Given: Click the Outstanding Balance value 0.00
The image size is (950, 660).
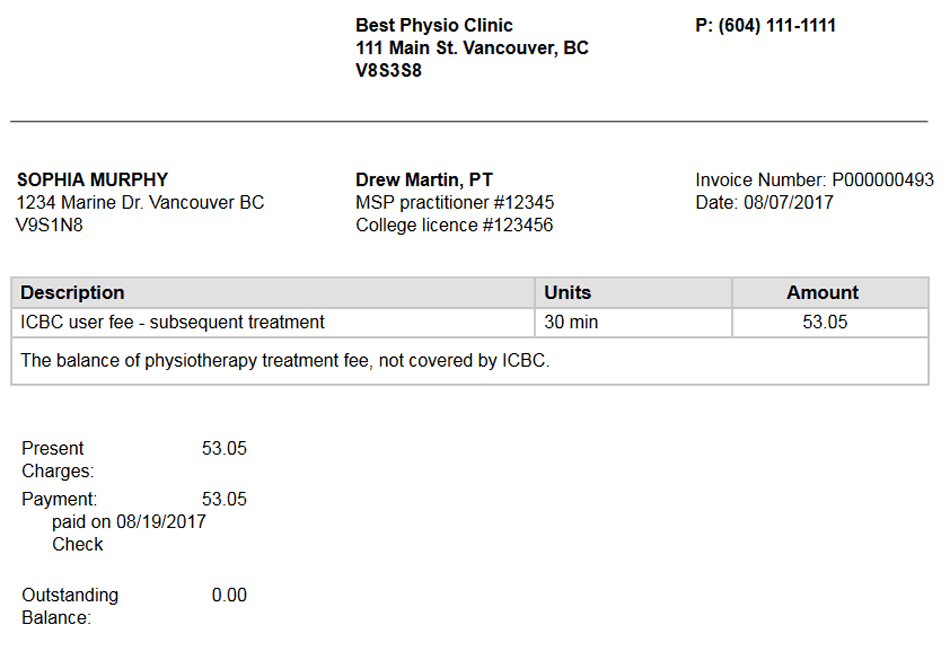Looking at the screenshot, I should tap(229, 595).
